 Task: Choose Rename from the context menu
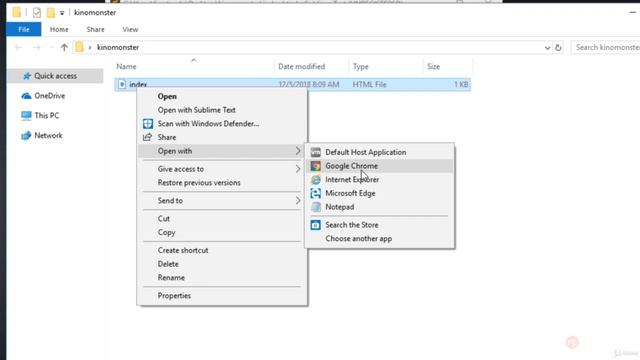[x=222, y=278]
